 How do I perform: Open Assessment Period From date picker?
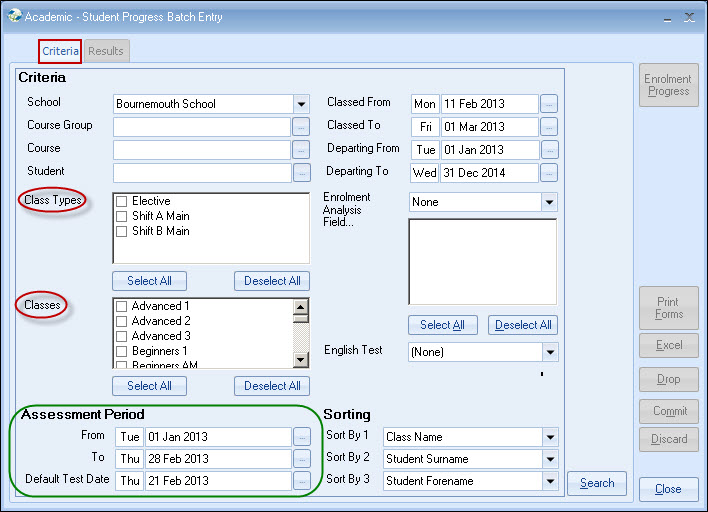pyautogui.click(x=301, y=437)
